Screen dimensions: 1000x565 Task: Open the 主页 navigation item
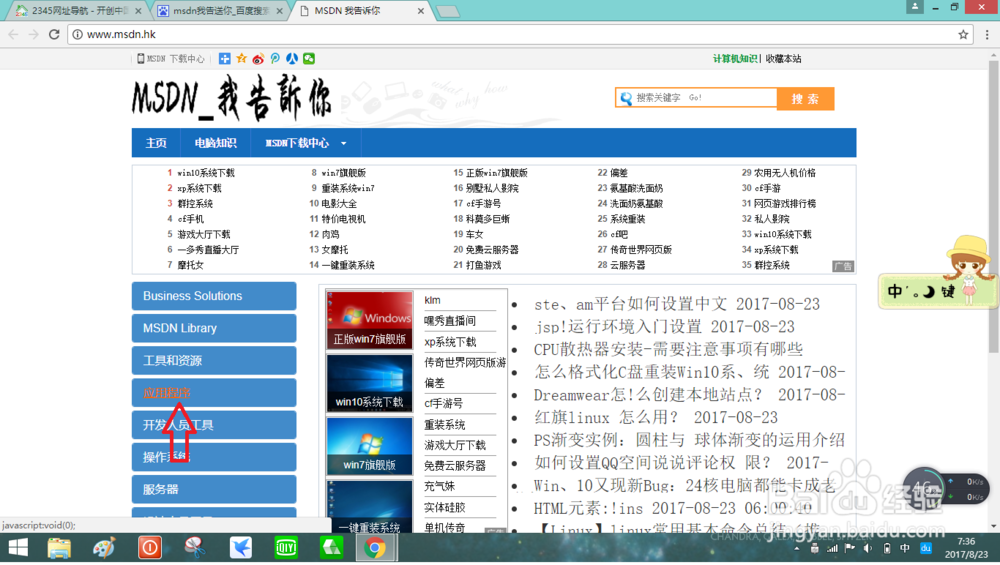pyautogui.click(x=156, y=143)
